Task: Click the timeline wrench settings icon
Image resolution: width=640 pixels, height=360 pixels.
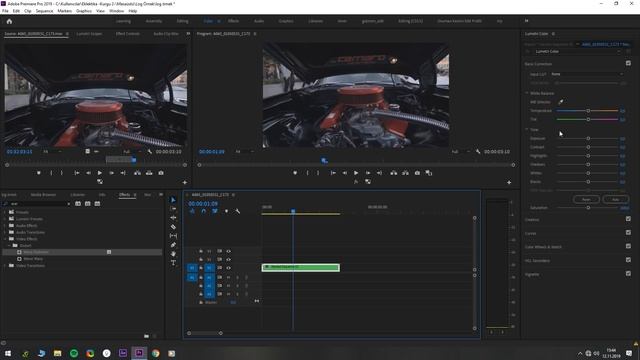Action: tap(238, 211)
